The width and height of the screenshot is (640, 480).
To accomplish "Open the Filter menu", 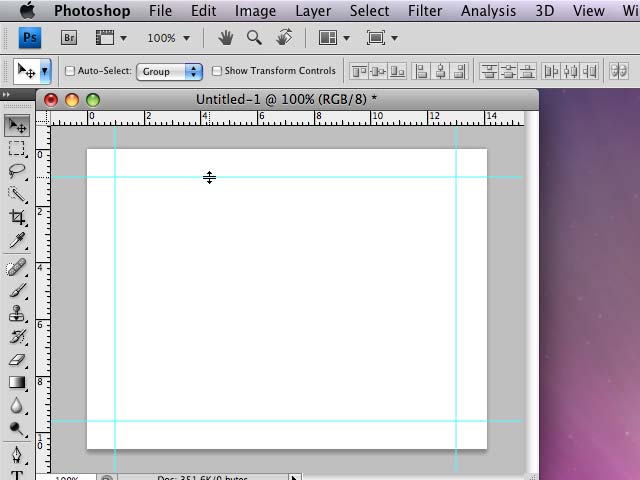I will [x=425, y=11].
